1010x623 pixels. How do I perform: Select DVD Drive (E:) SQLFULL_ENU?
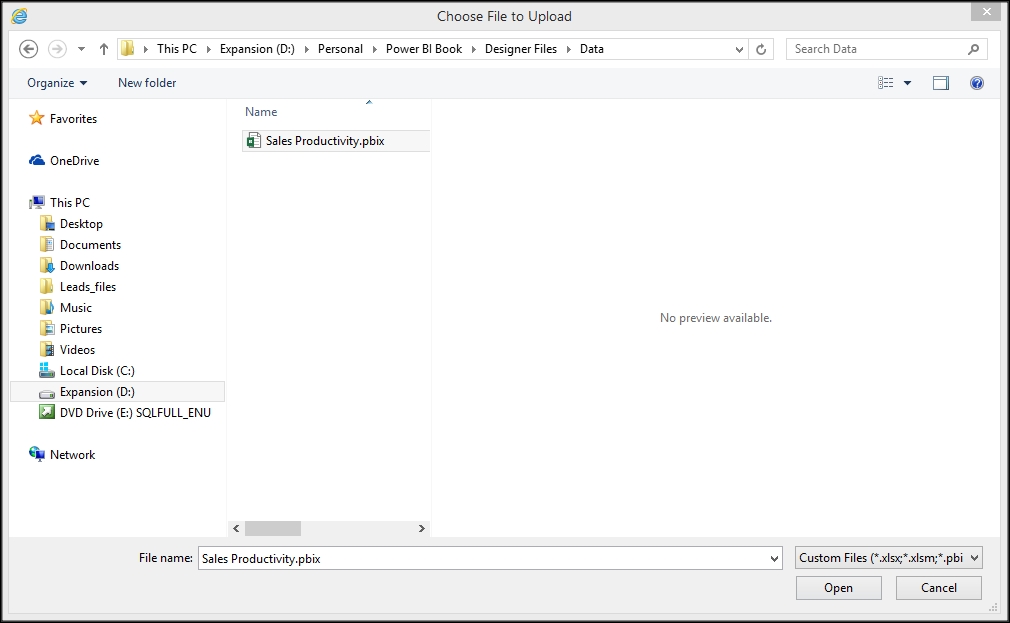tap(135, 412)
